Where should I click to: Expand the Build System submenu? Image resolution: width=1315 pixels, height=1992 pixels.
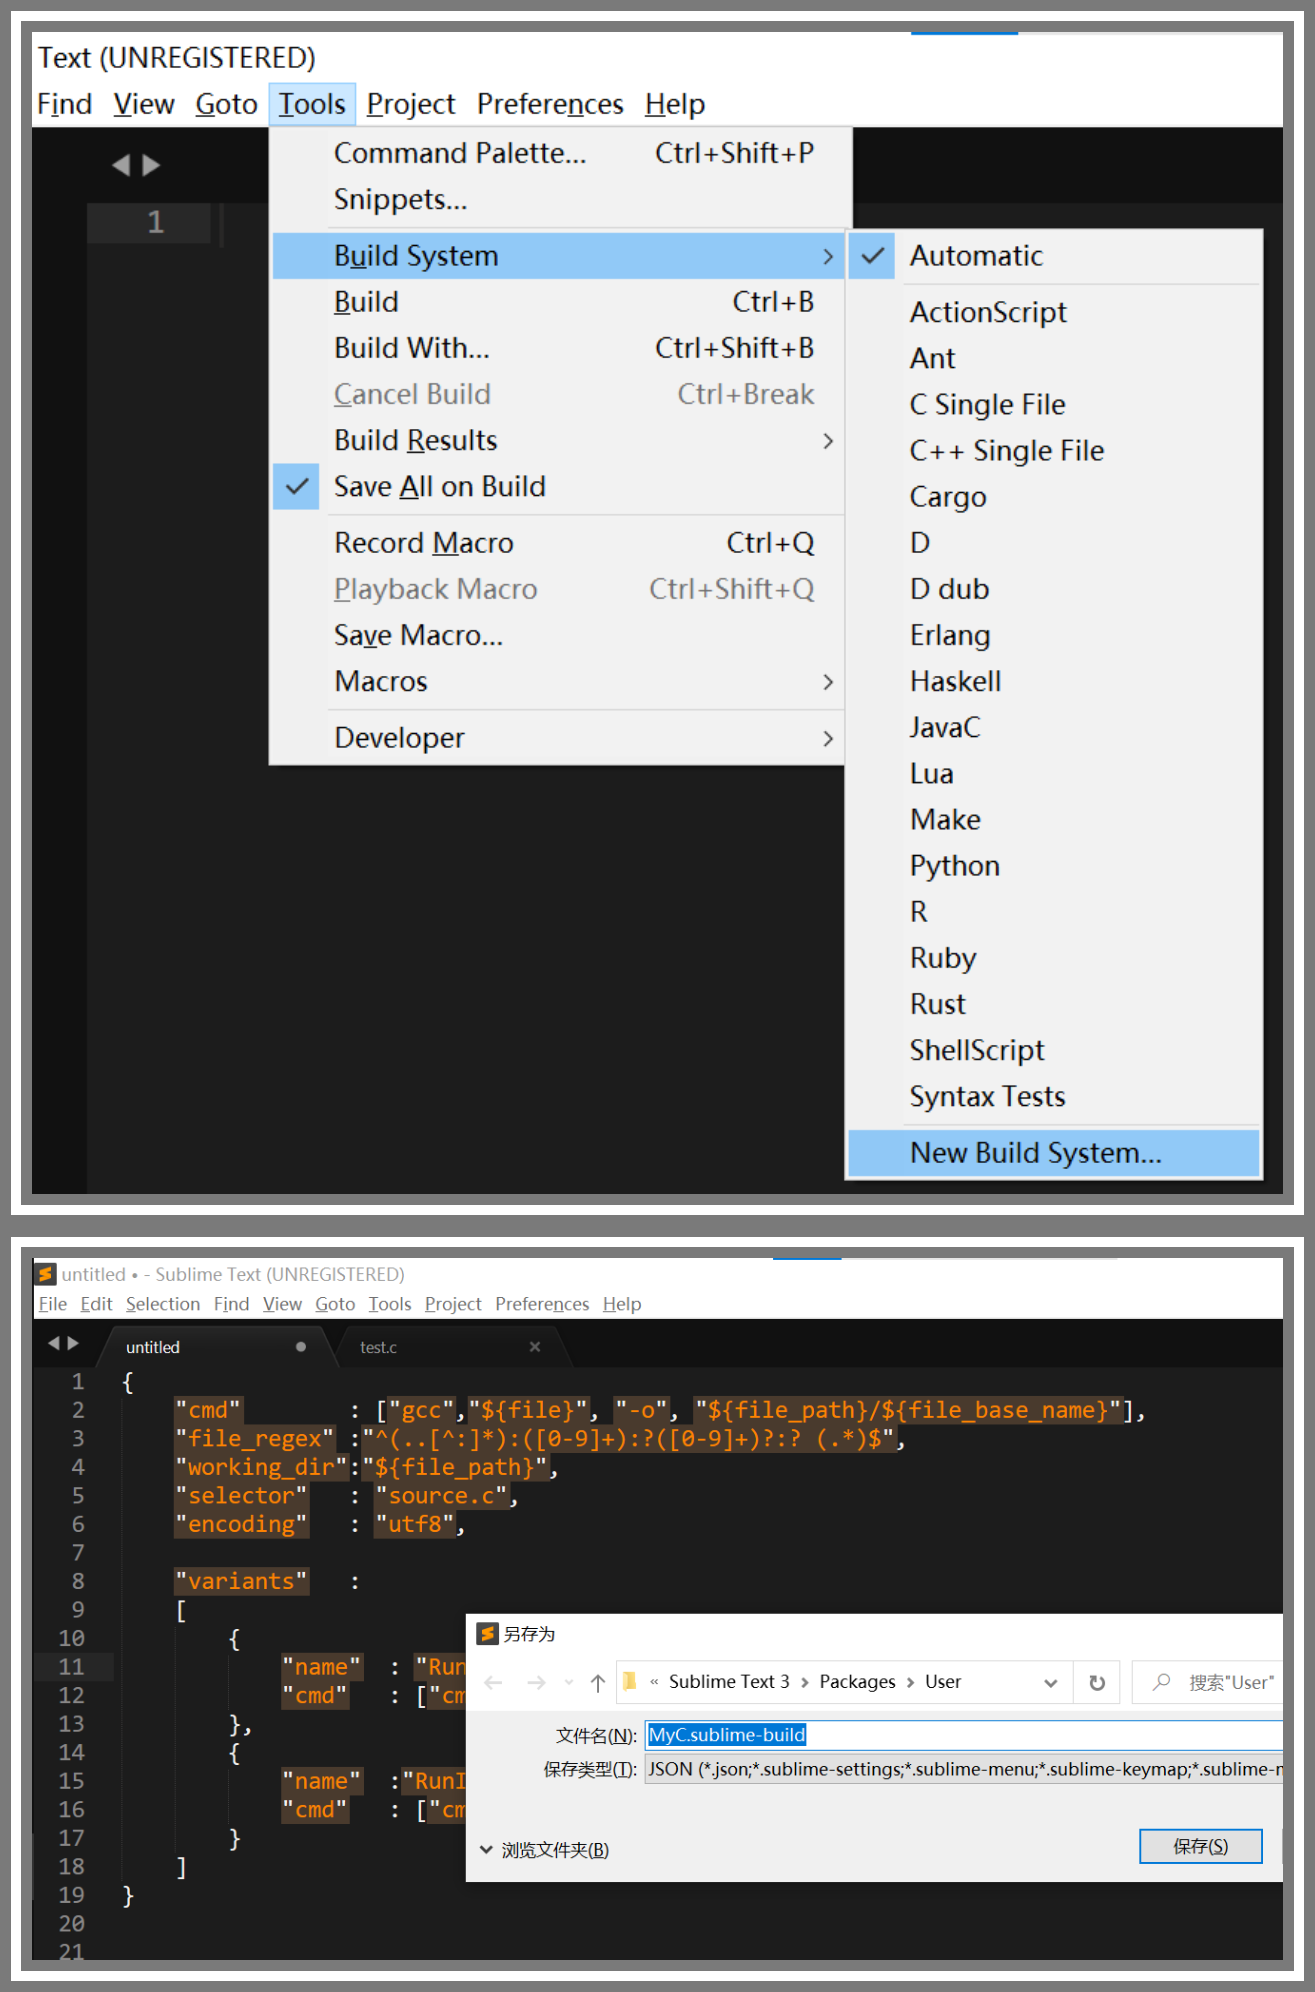click(559, 256)
